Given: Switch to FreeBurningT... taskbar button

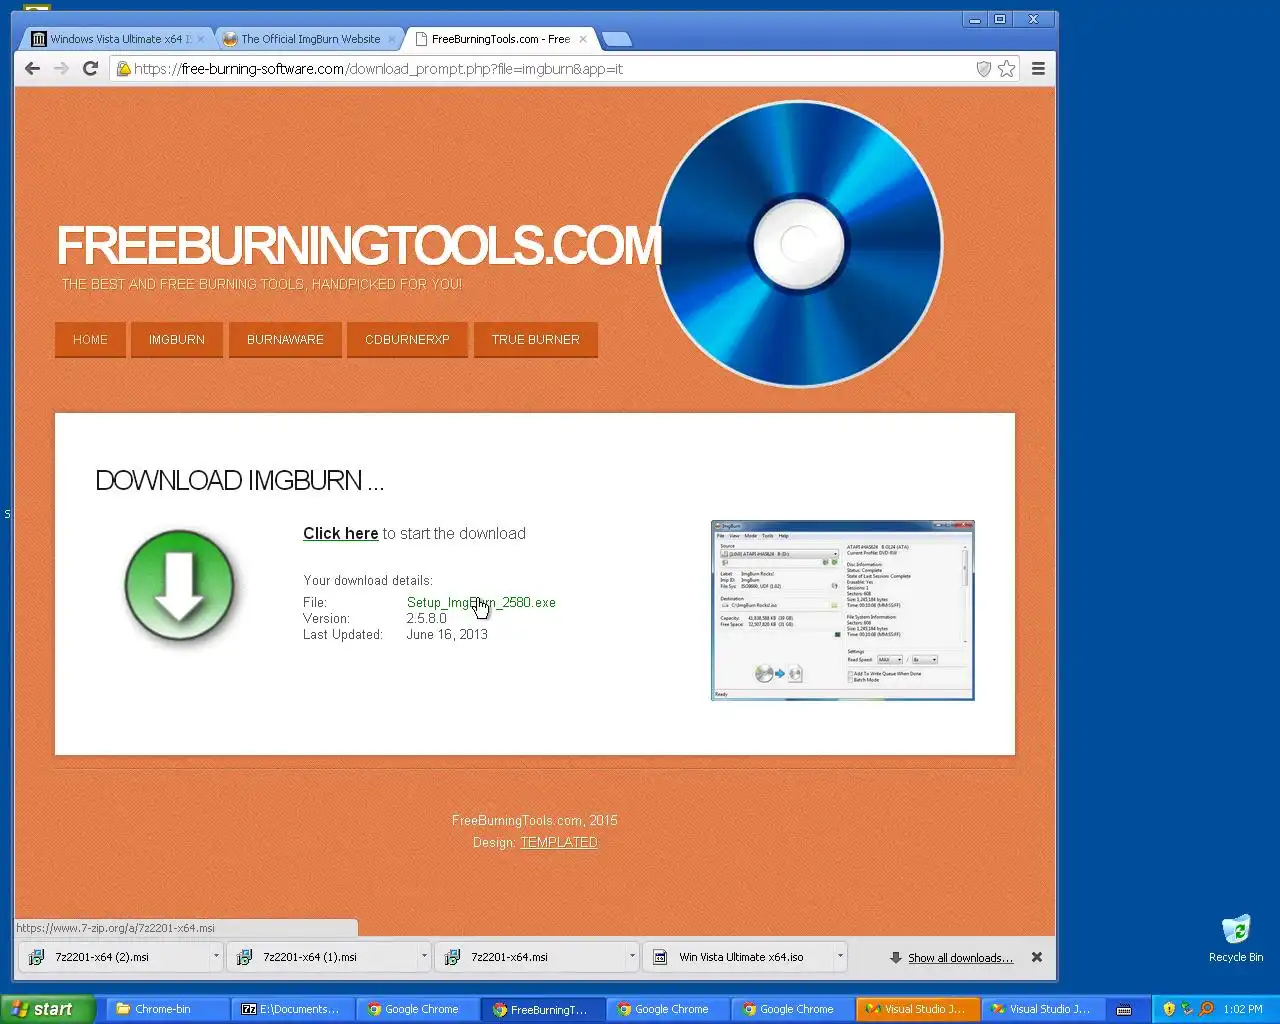Looking at the screenshot, I should tap(543, 1009).
